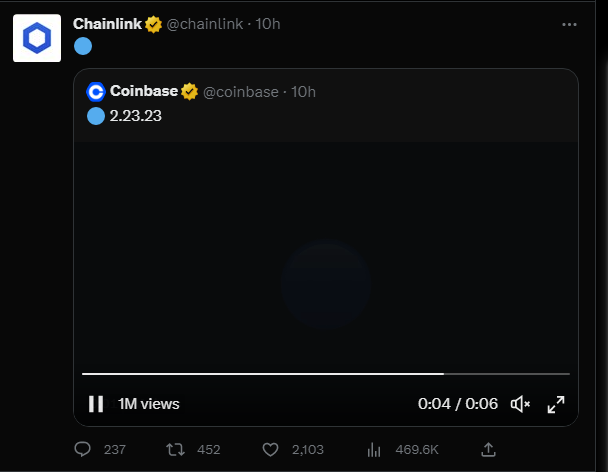The image size is (608, 472).
Task: Click Chainlink's gold verified badge
Action: [154, 24]
